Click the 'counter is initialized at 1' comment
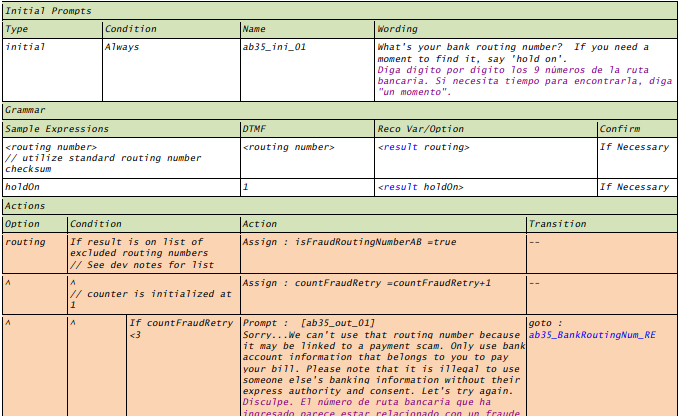Viewport: 679px width, 416px height. point(151,299)
